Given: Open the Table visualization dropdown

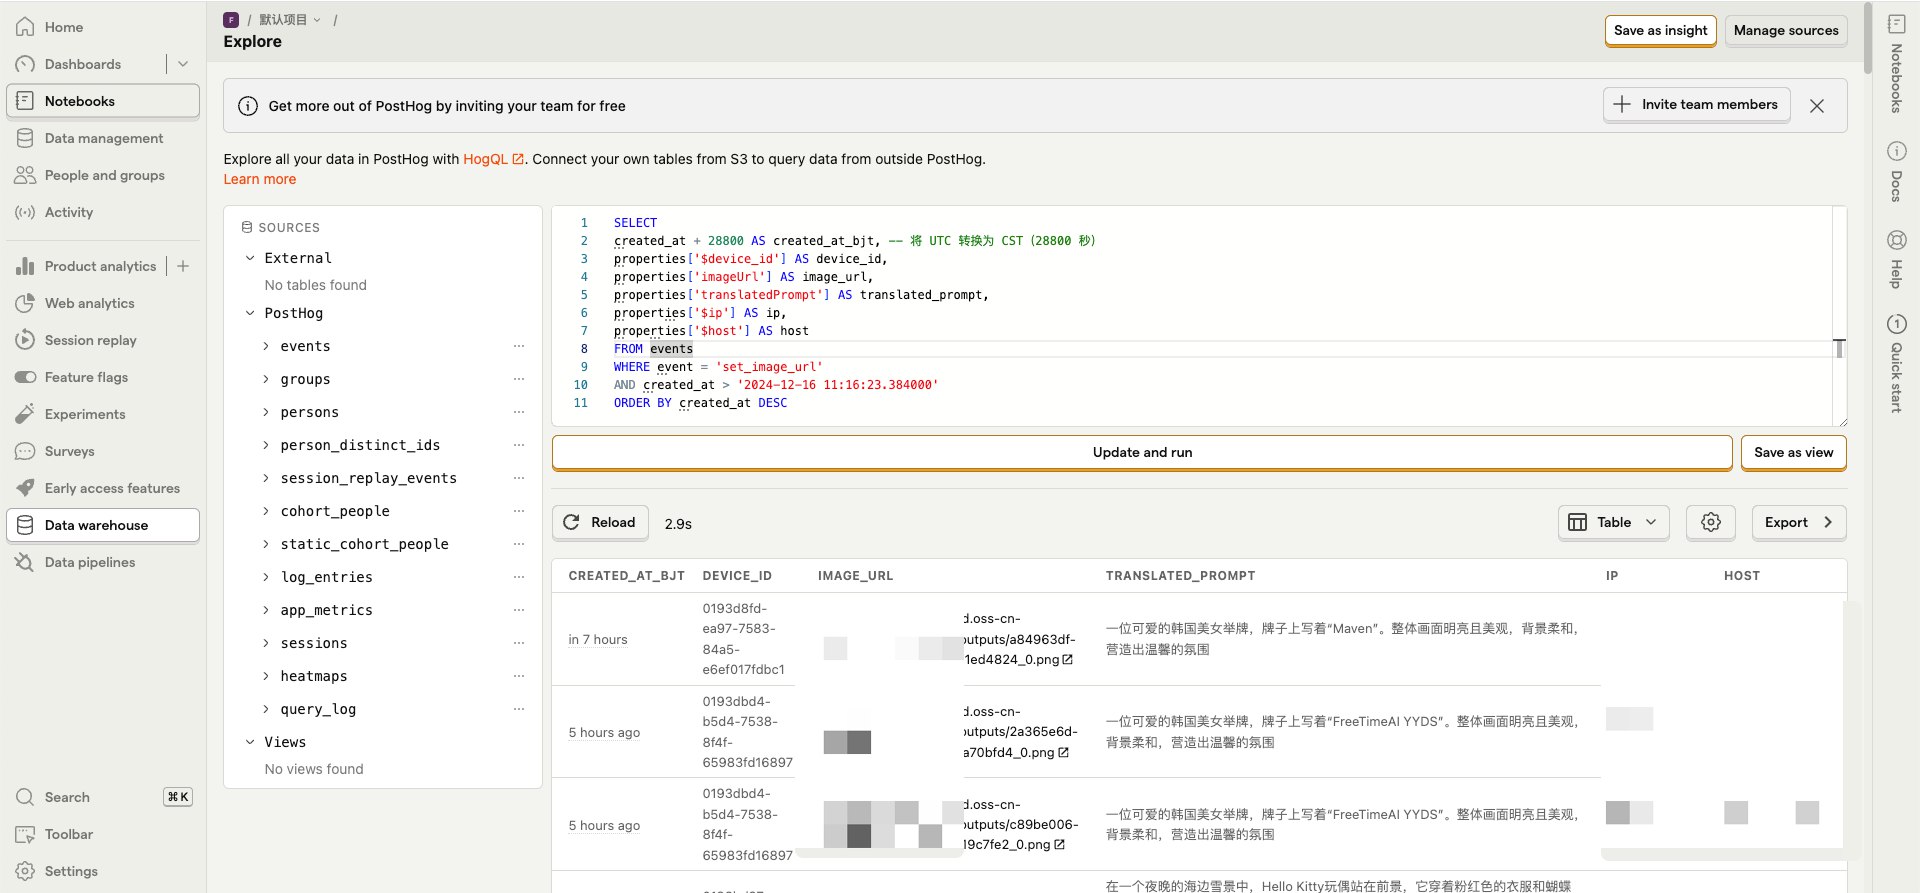Looking at the screenshot, I should pos(1613,522).
